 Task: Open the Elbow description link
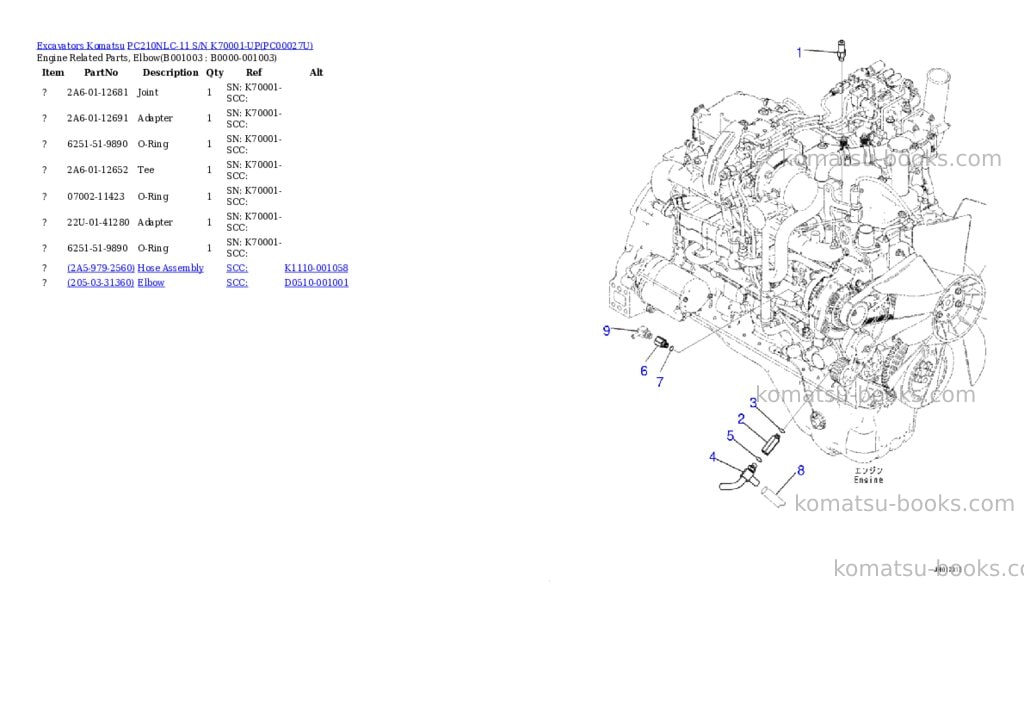pos(151,283)
